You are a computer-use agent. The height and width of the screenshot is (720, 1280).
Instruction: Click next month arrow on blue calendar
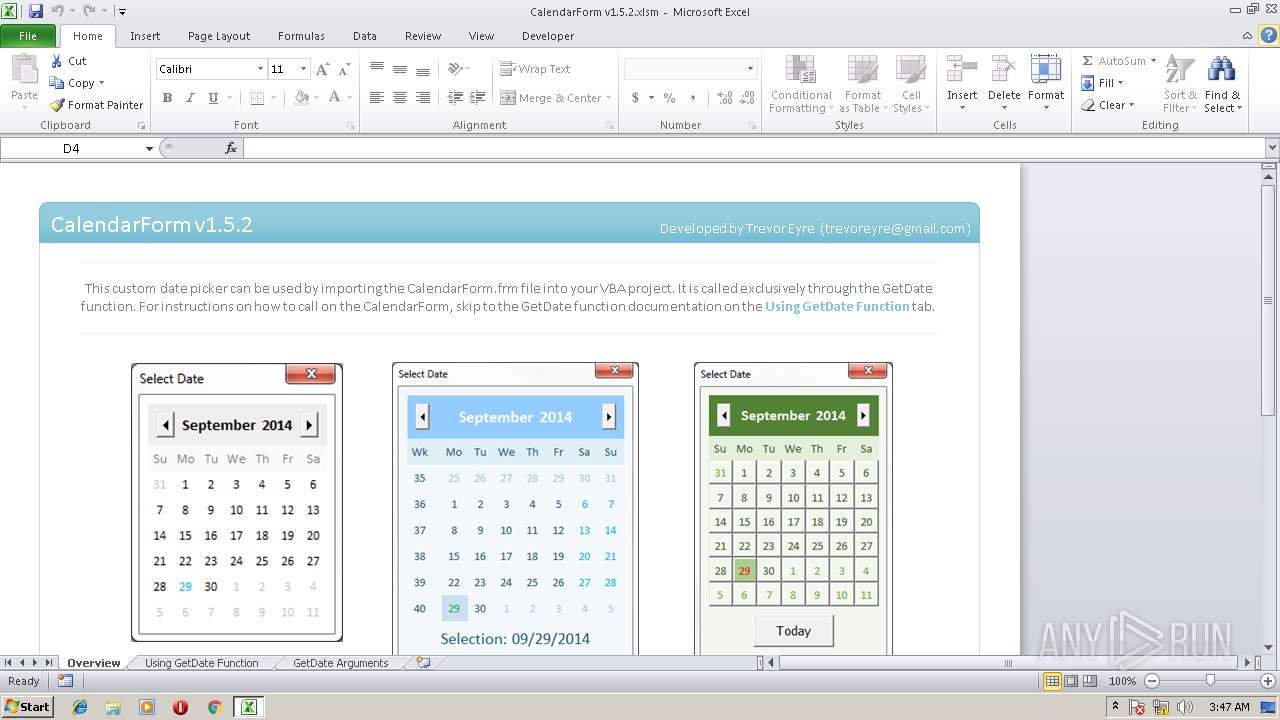click(609, 417)
